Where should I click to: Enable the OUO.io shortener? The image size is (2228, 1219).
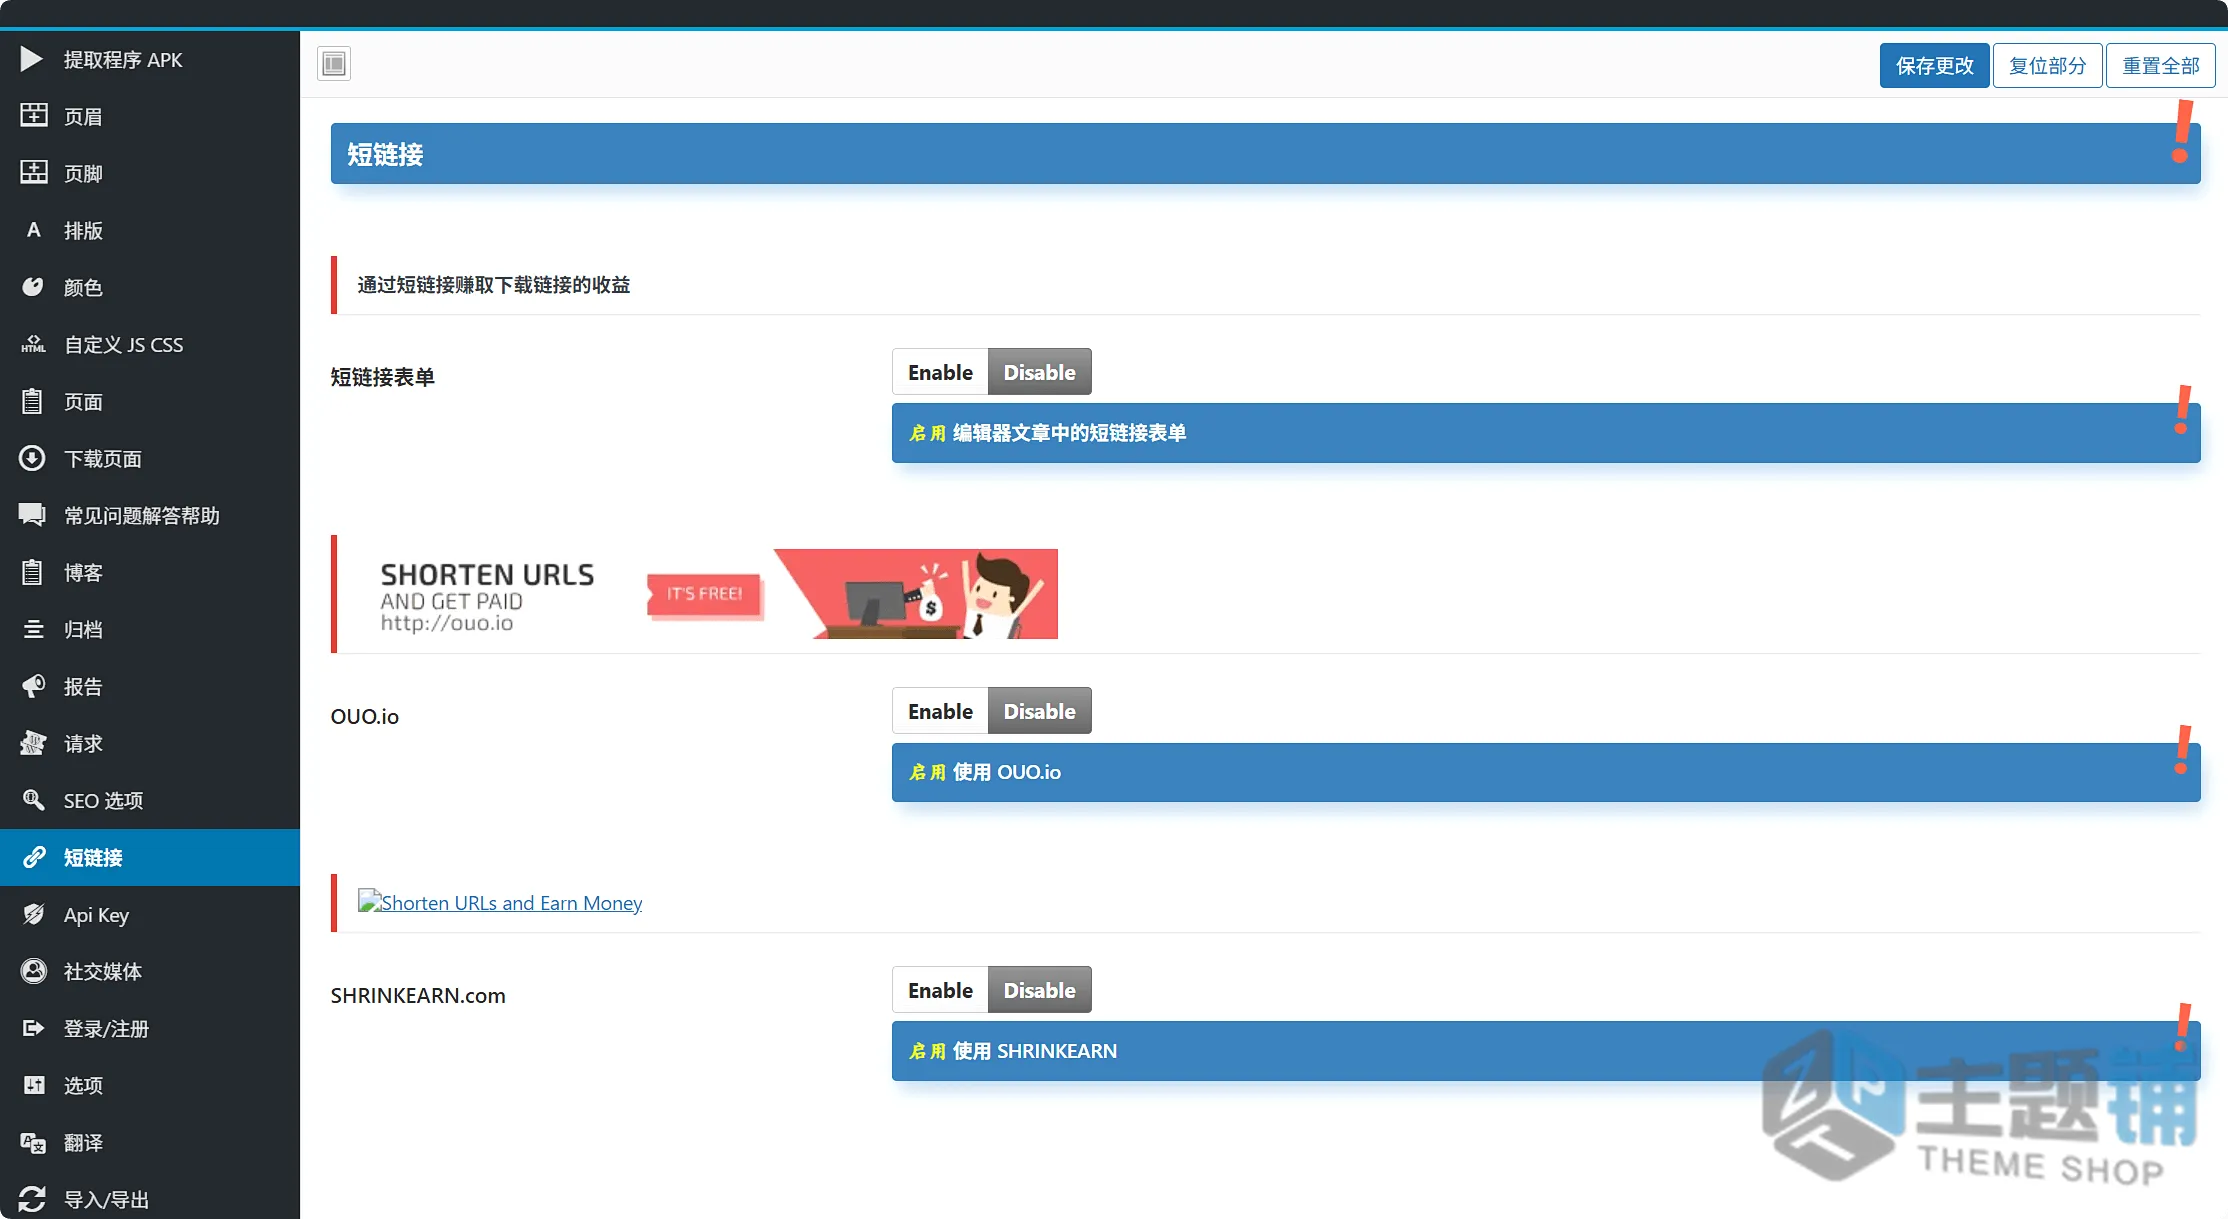pyautogui.click(x=940, y=711)
